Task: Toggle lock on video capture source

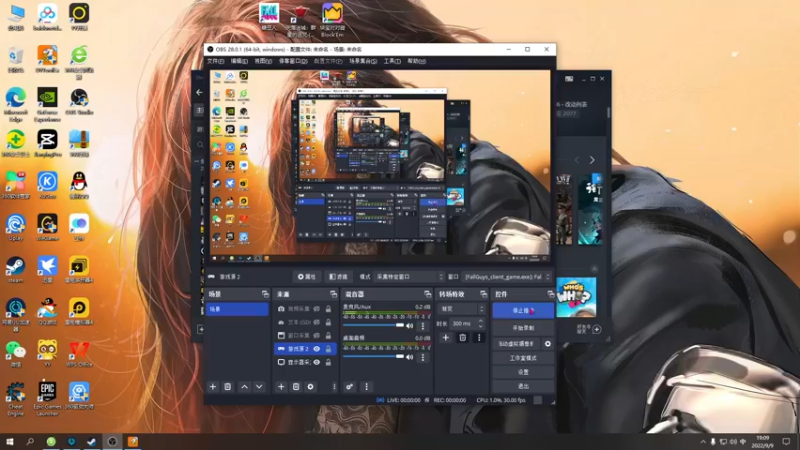Action: point(329,309)
